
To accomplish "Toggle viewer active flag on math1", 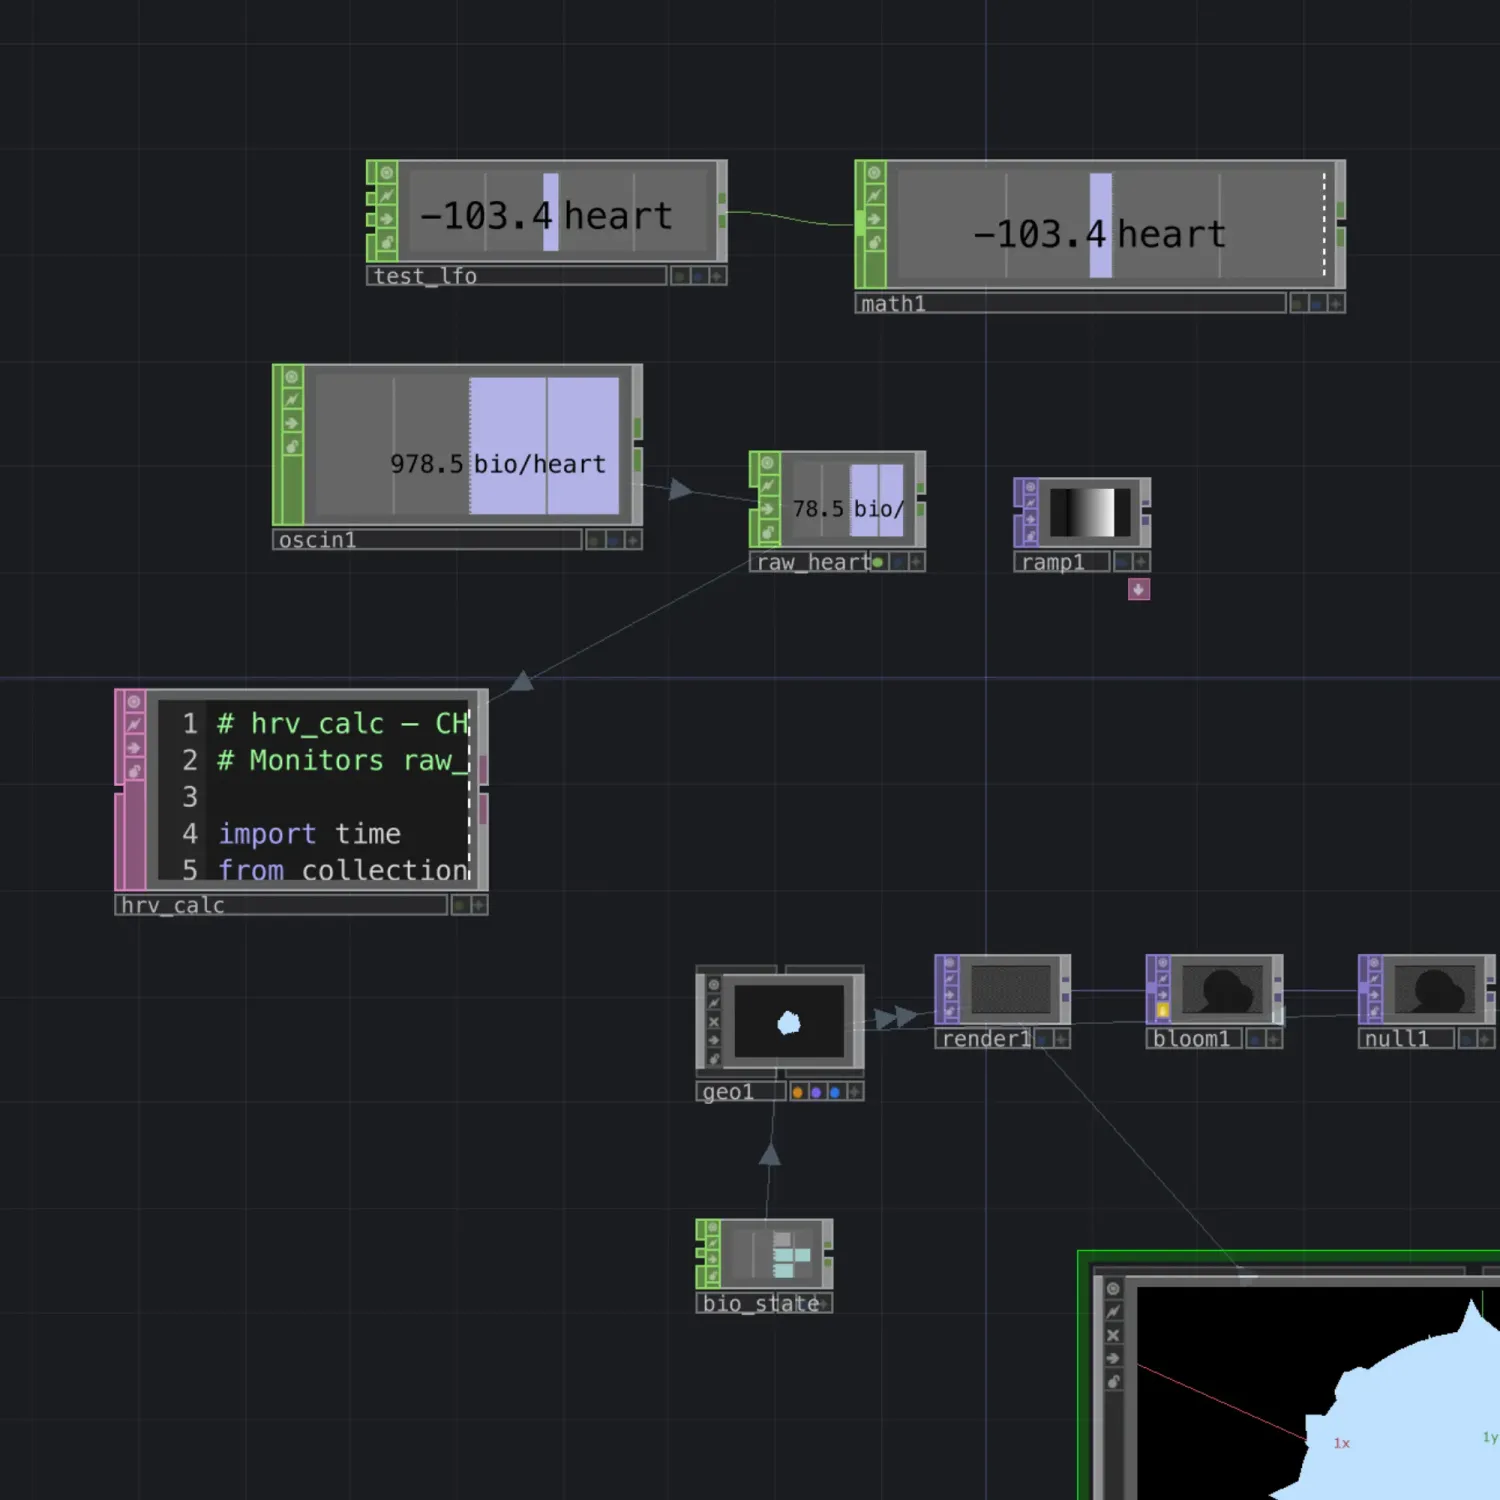I will 874,173.
